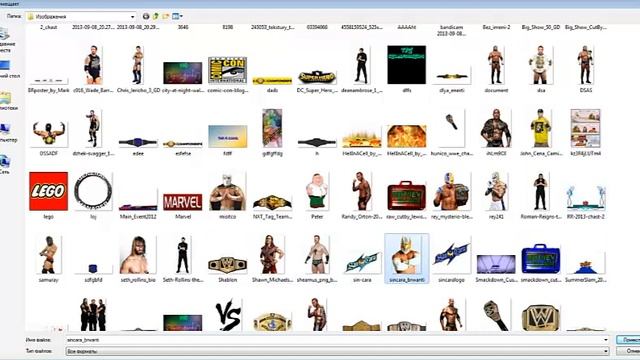This screenshot has height=360, width=640.
Task: Create a new folder with the toolbar icon
Action: 166,16
